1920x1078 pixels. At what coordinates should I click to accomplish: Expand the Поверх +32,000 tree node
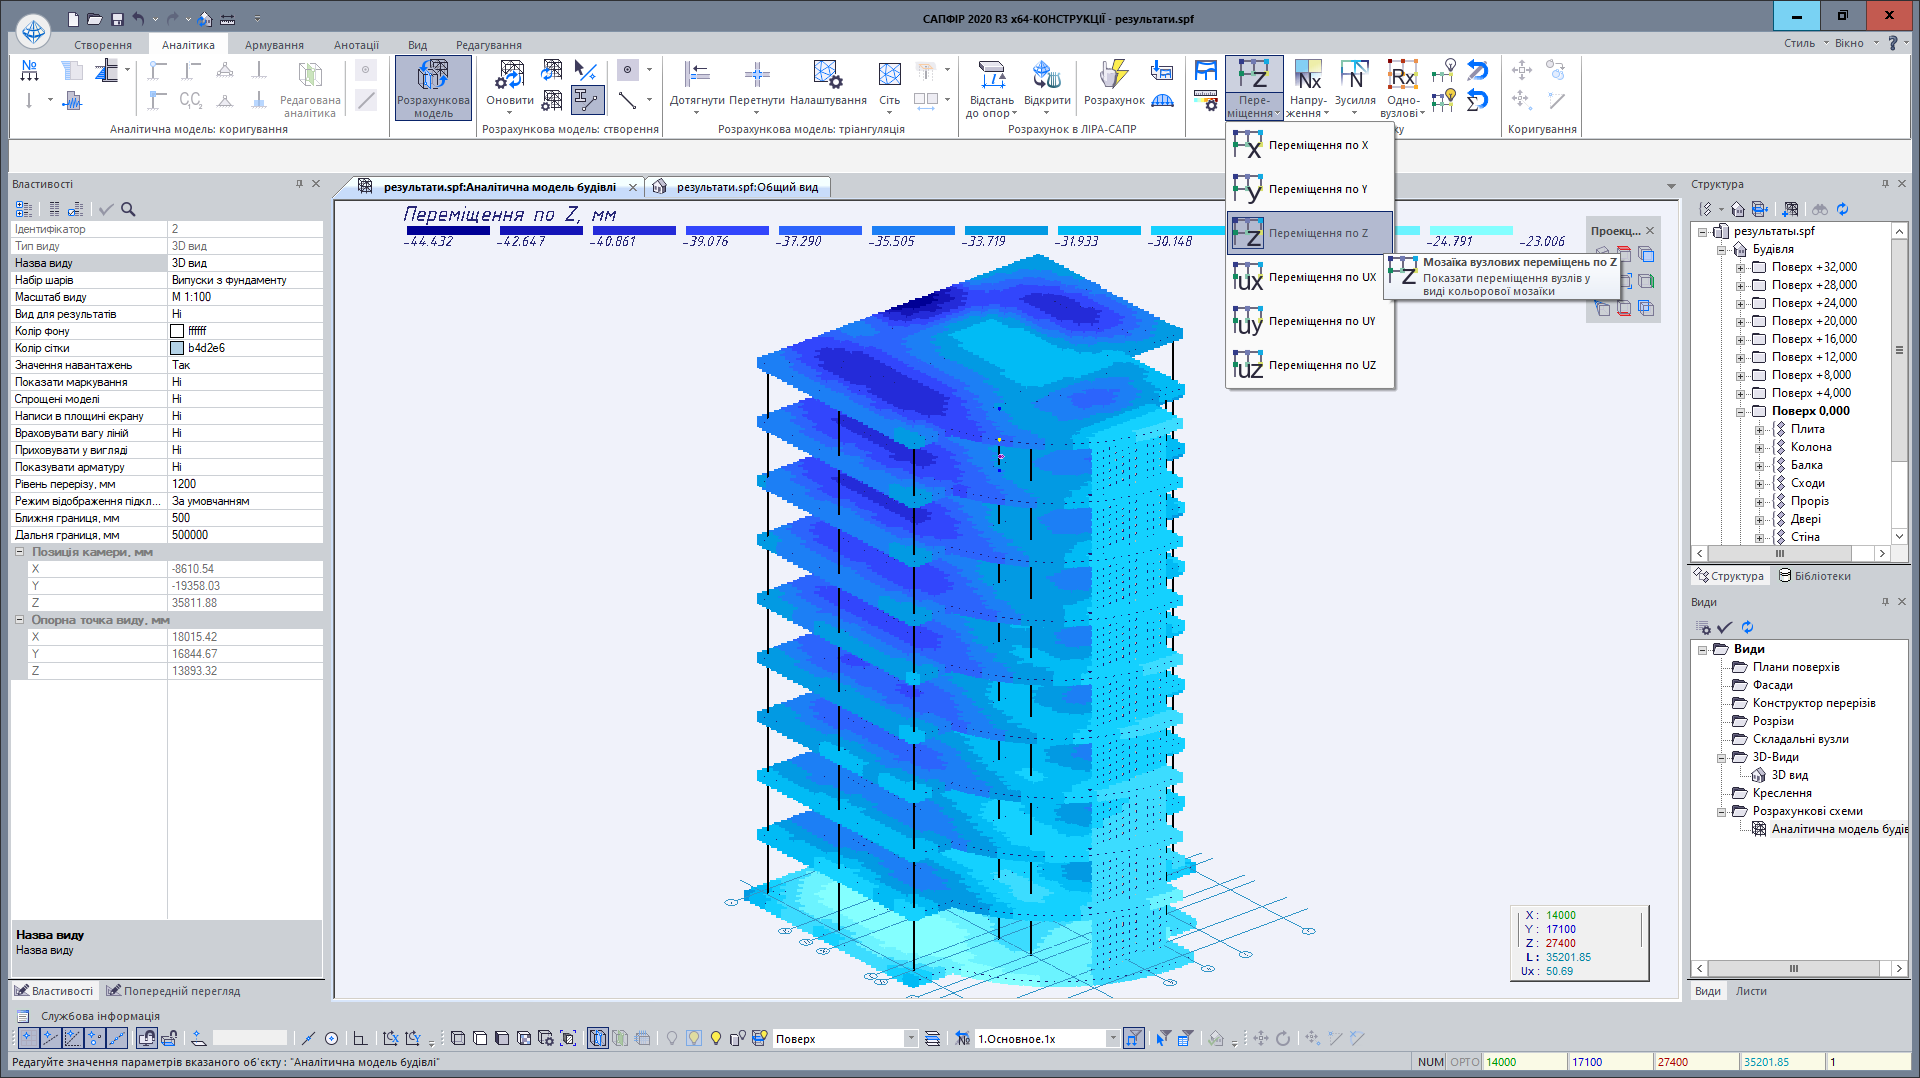(x=1741, y=268)
